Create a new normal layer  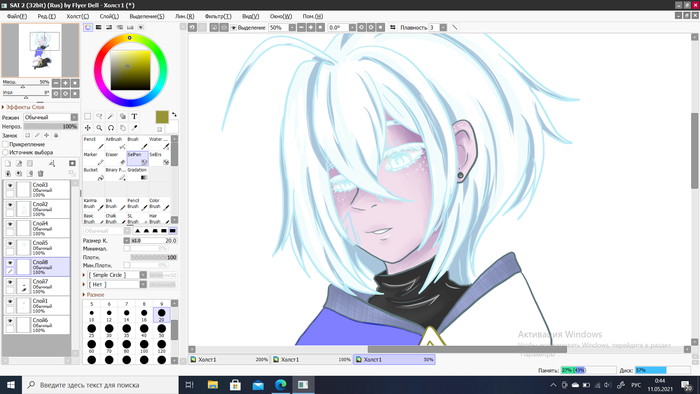pyautogui.click(x=8, y=163)
